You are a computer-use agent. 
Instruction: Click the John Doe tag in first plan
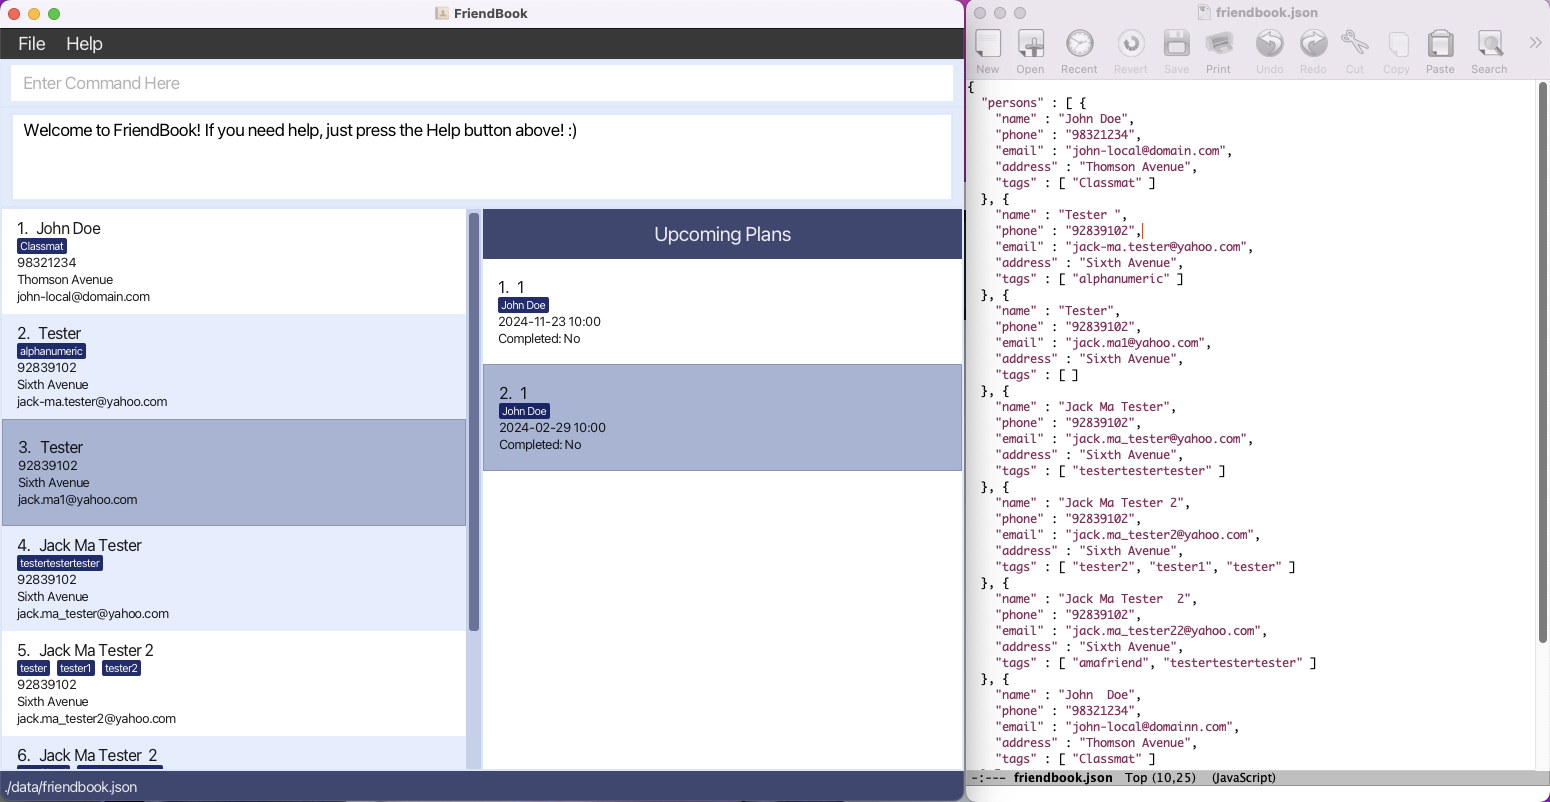[523, 305]
